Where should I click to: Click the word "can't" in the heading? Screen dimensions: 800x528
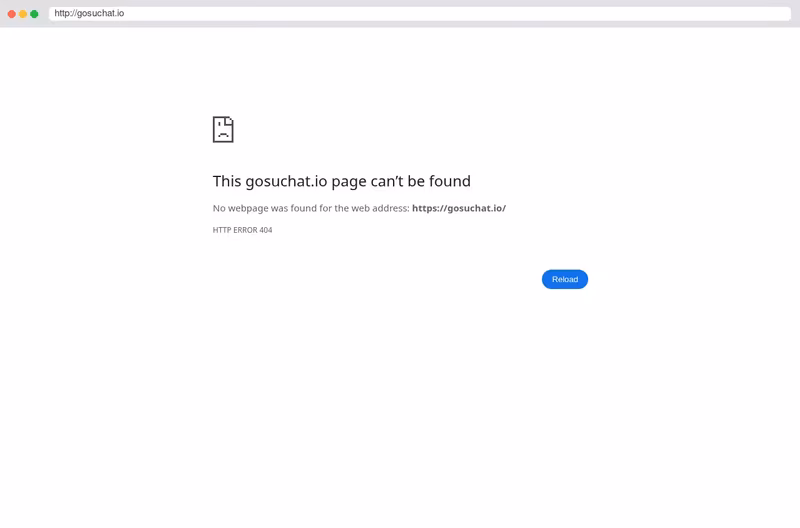387,181
